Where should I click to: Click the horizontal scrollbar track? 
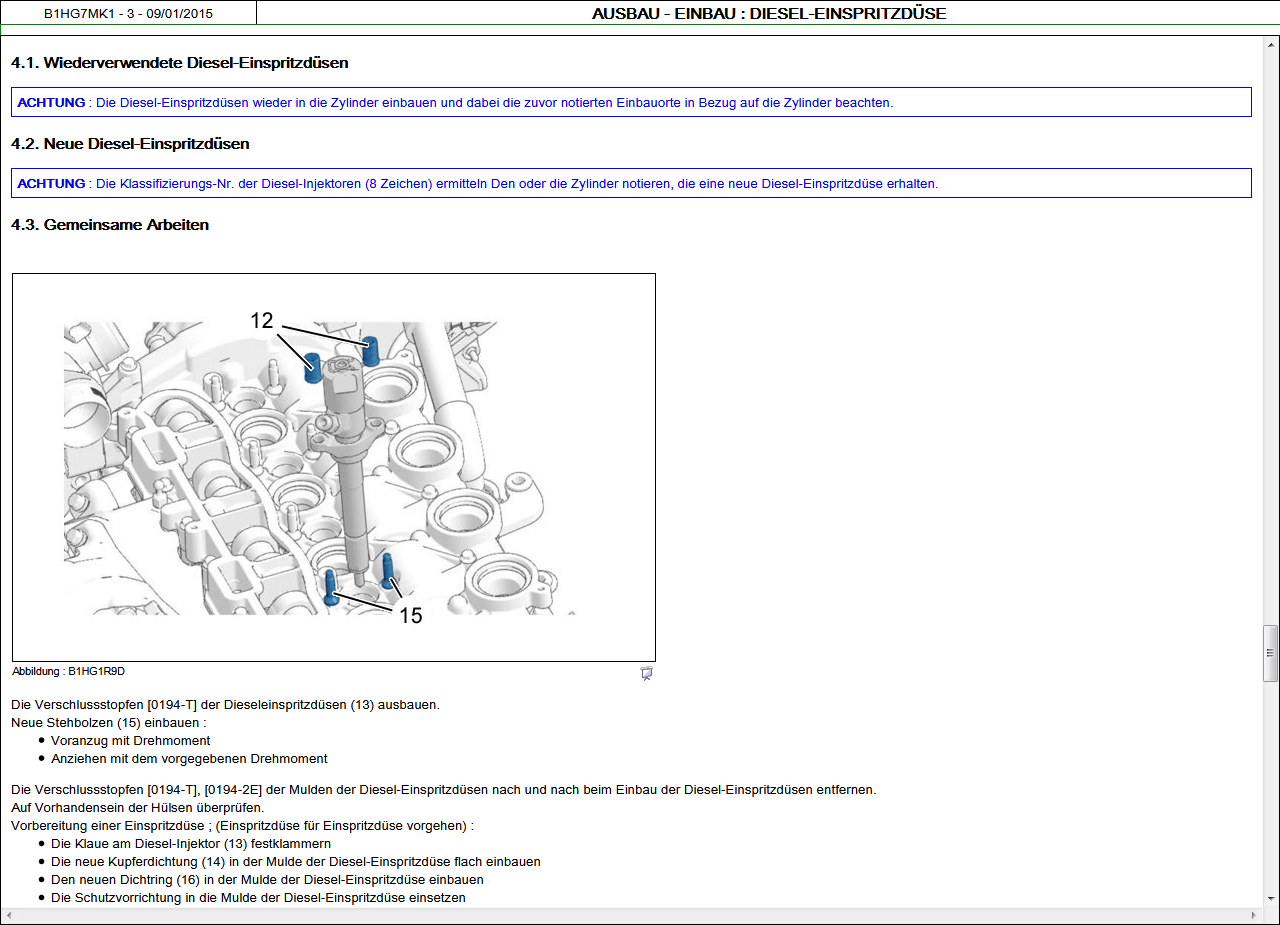[630, 915]
